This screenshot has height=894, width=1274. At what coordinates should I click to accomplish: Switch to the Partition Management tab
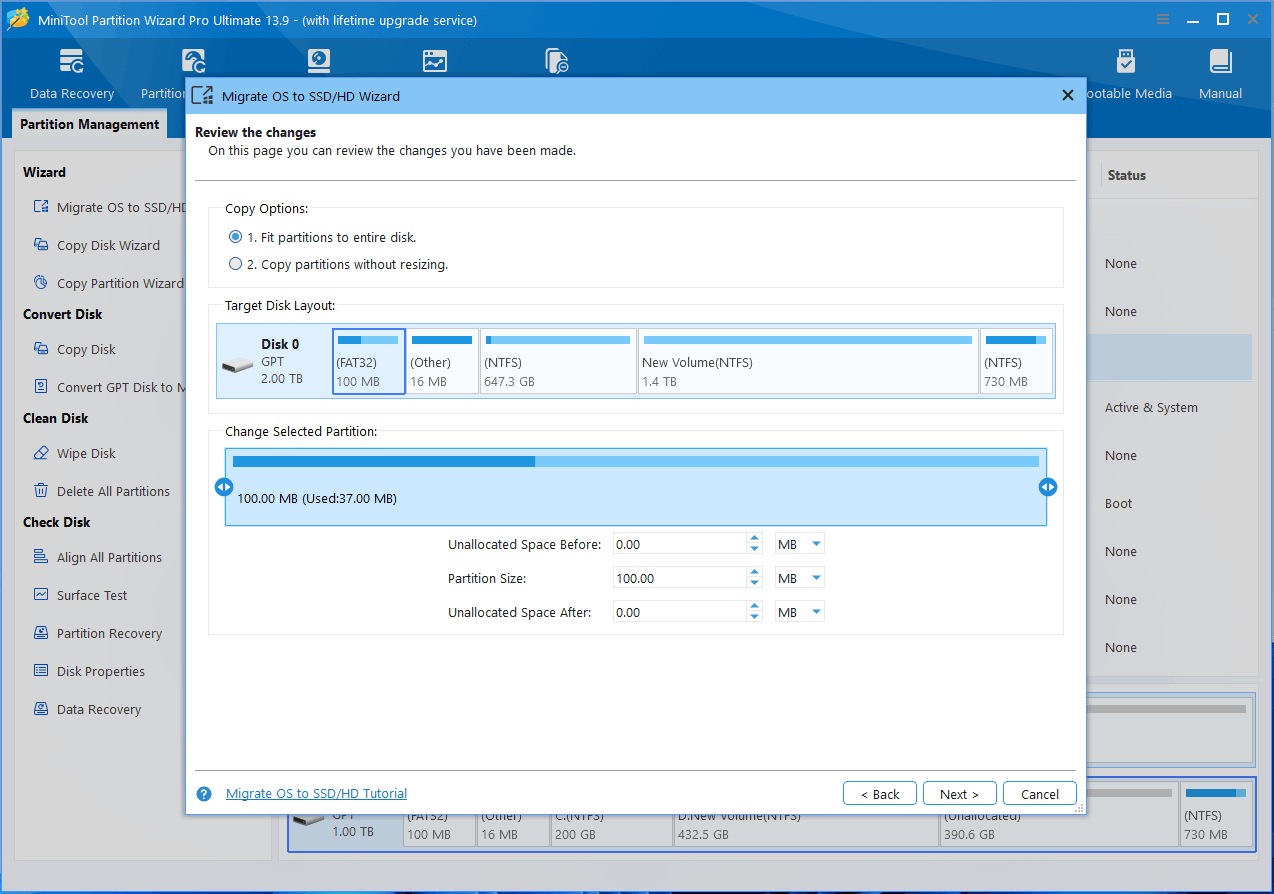click(x=89, y=124)
